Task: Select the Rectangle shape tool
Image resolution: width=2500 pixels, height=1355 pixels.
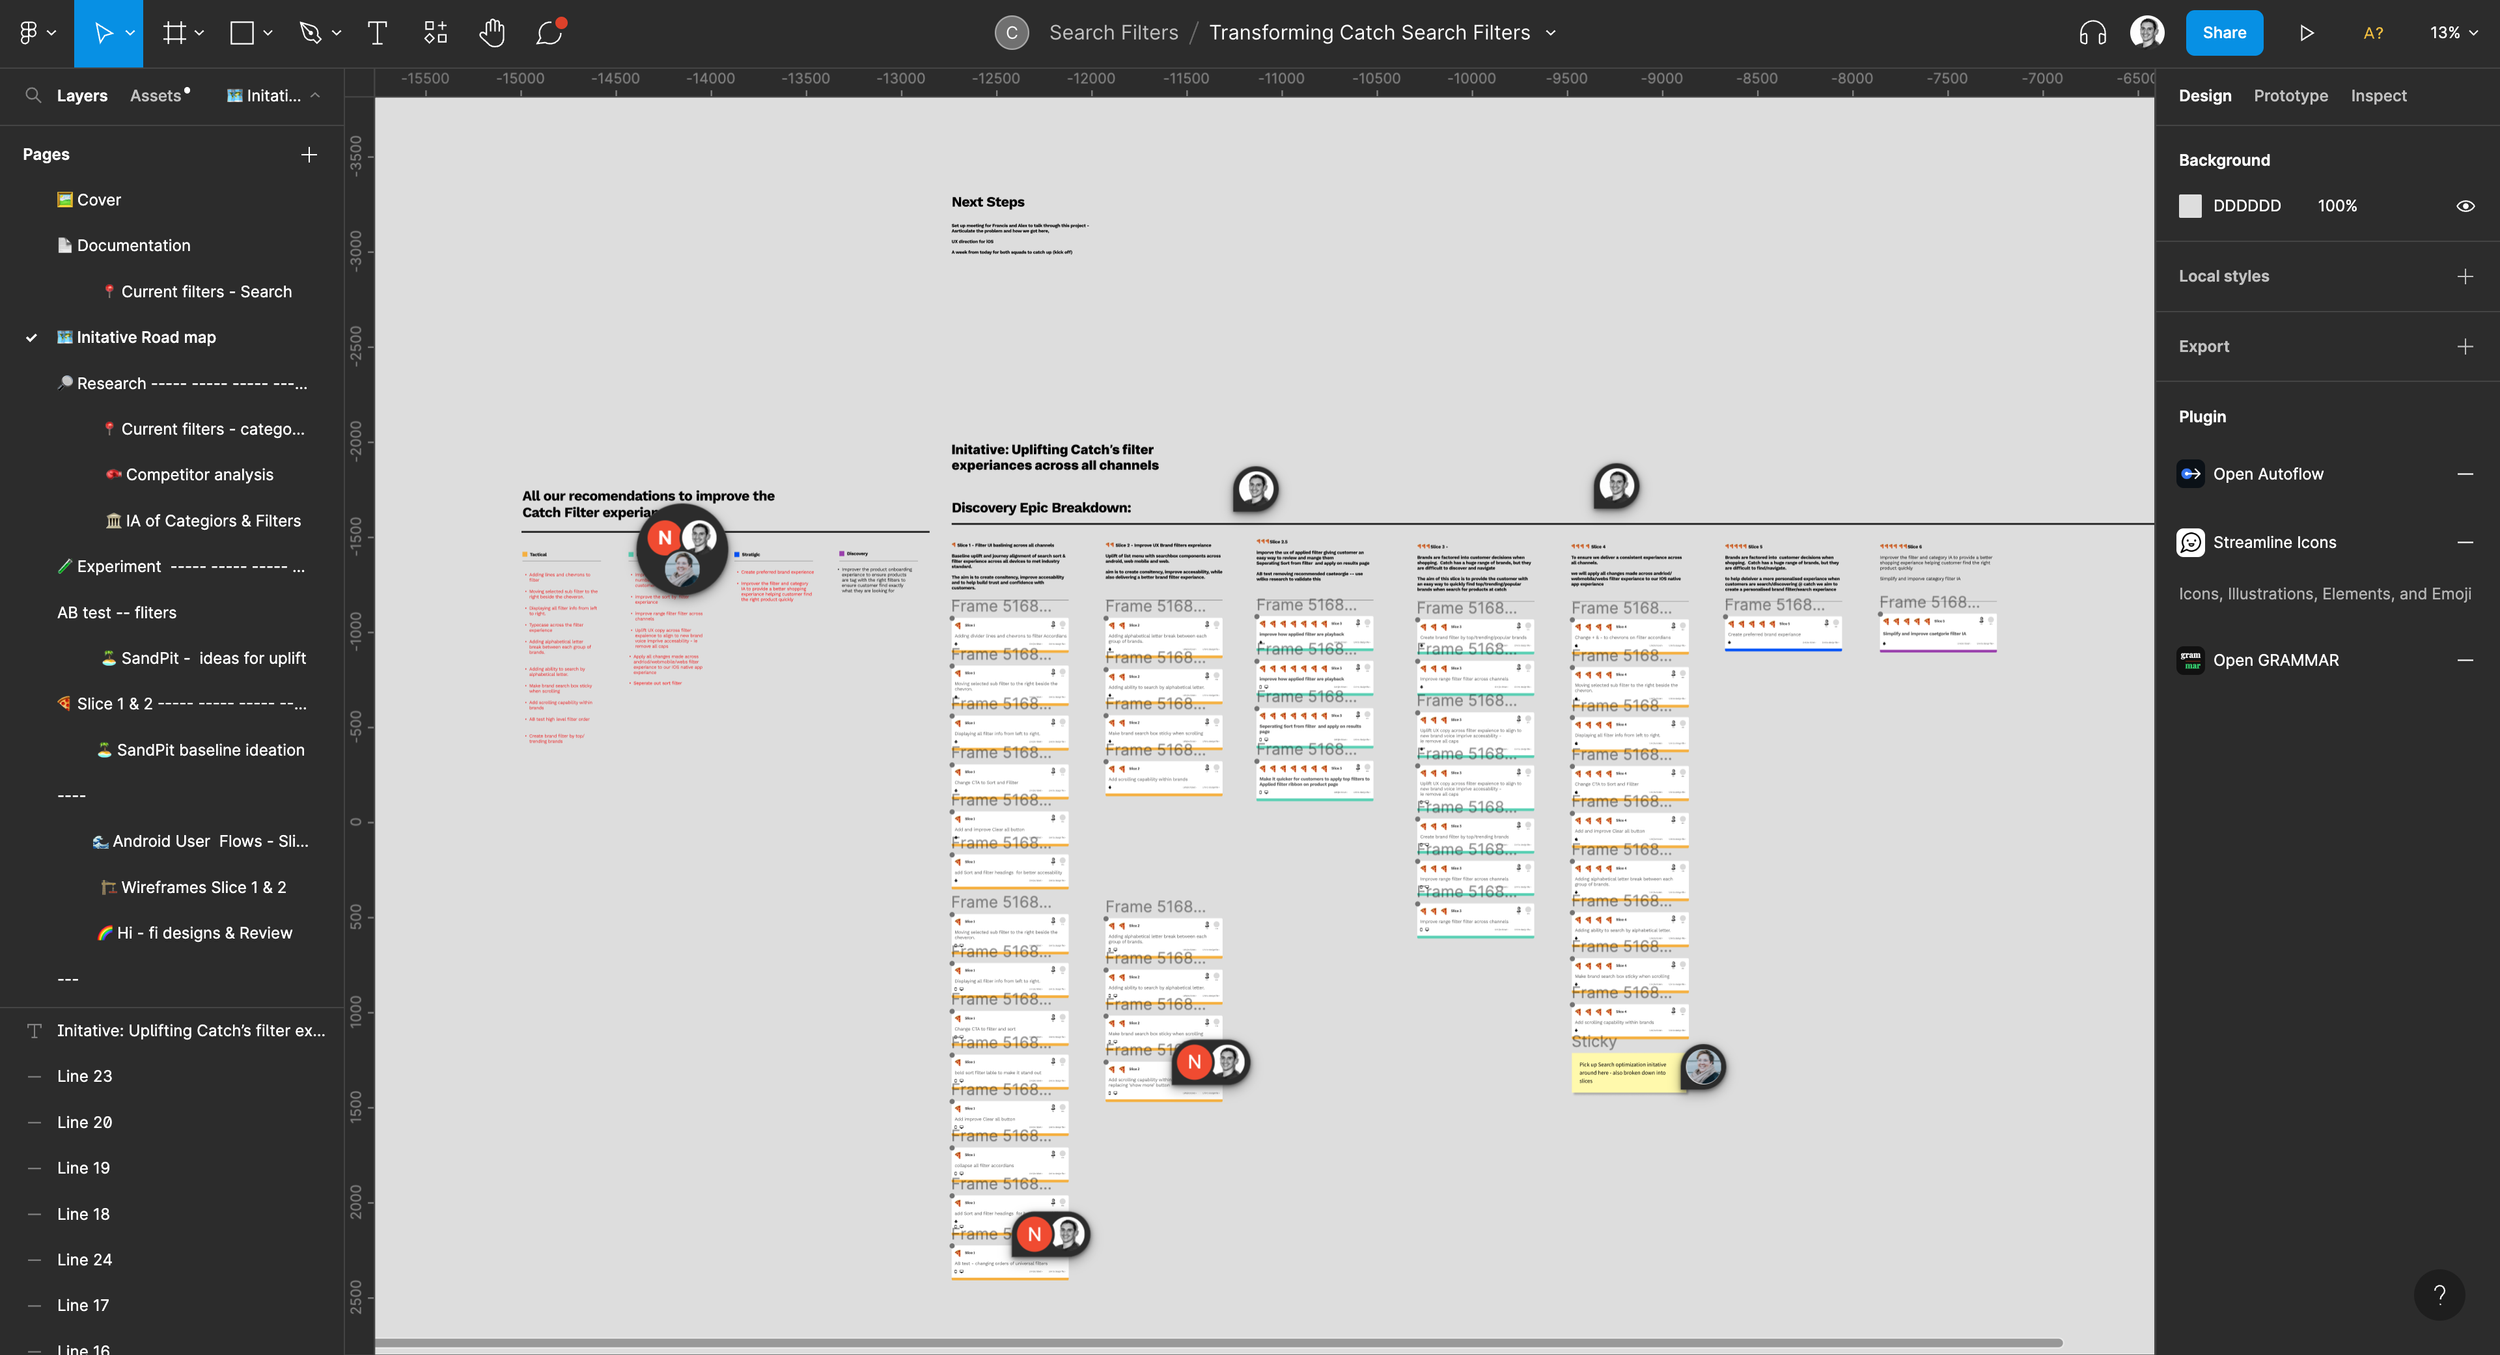Action: tap(242, 33)
